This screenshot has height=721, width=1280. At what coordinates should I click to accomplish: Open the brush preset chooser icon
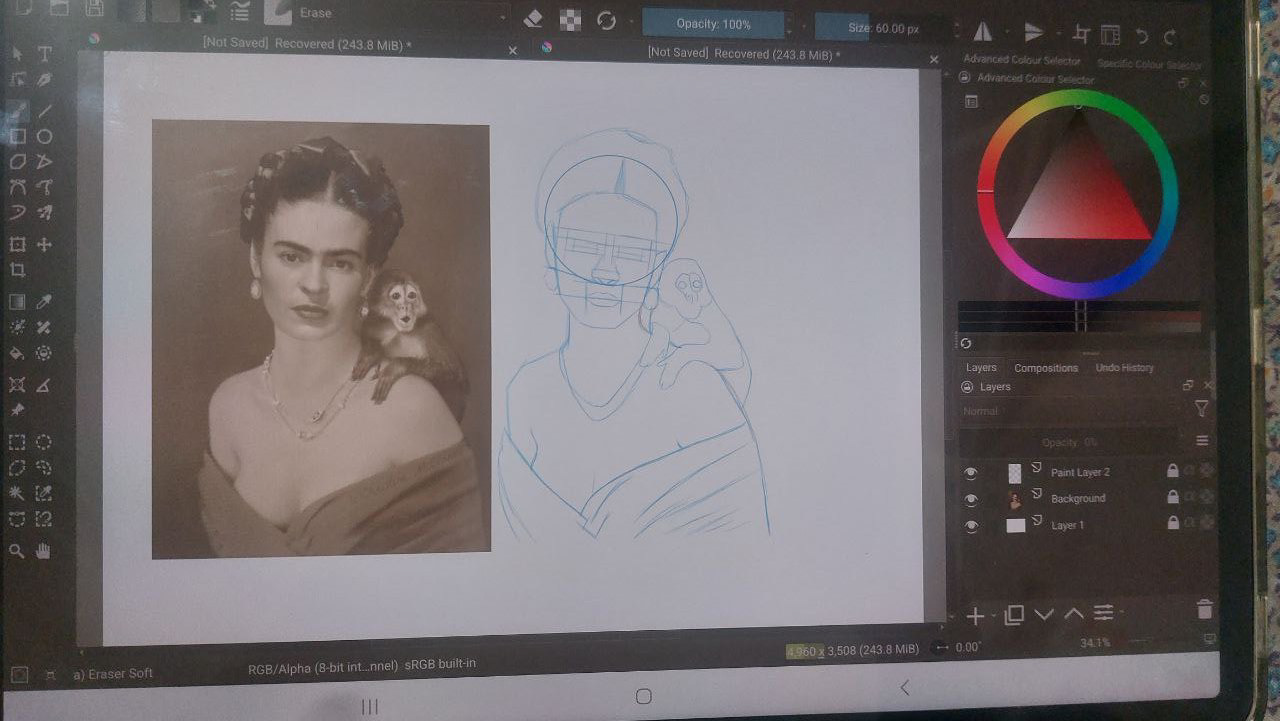[278, 11]
